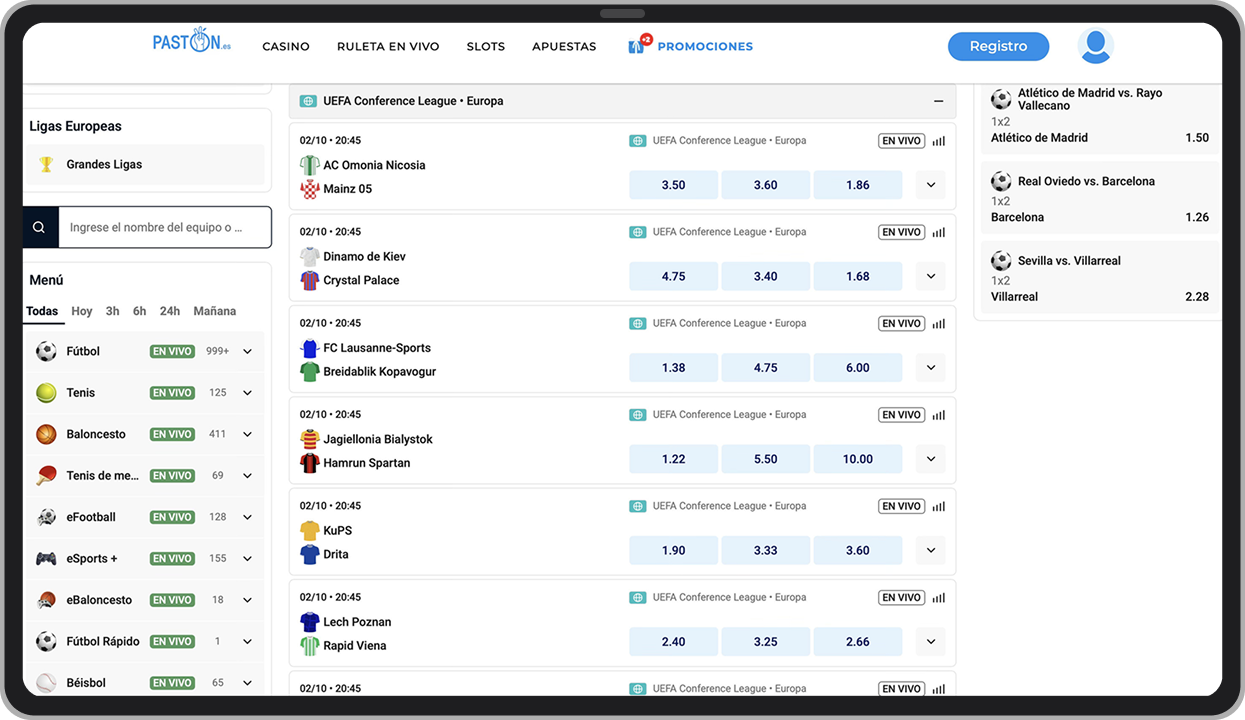Click the team name search field
The width and height of the screenshot is (1245, 720).
[165, 227]
